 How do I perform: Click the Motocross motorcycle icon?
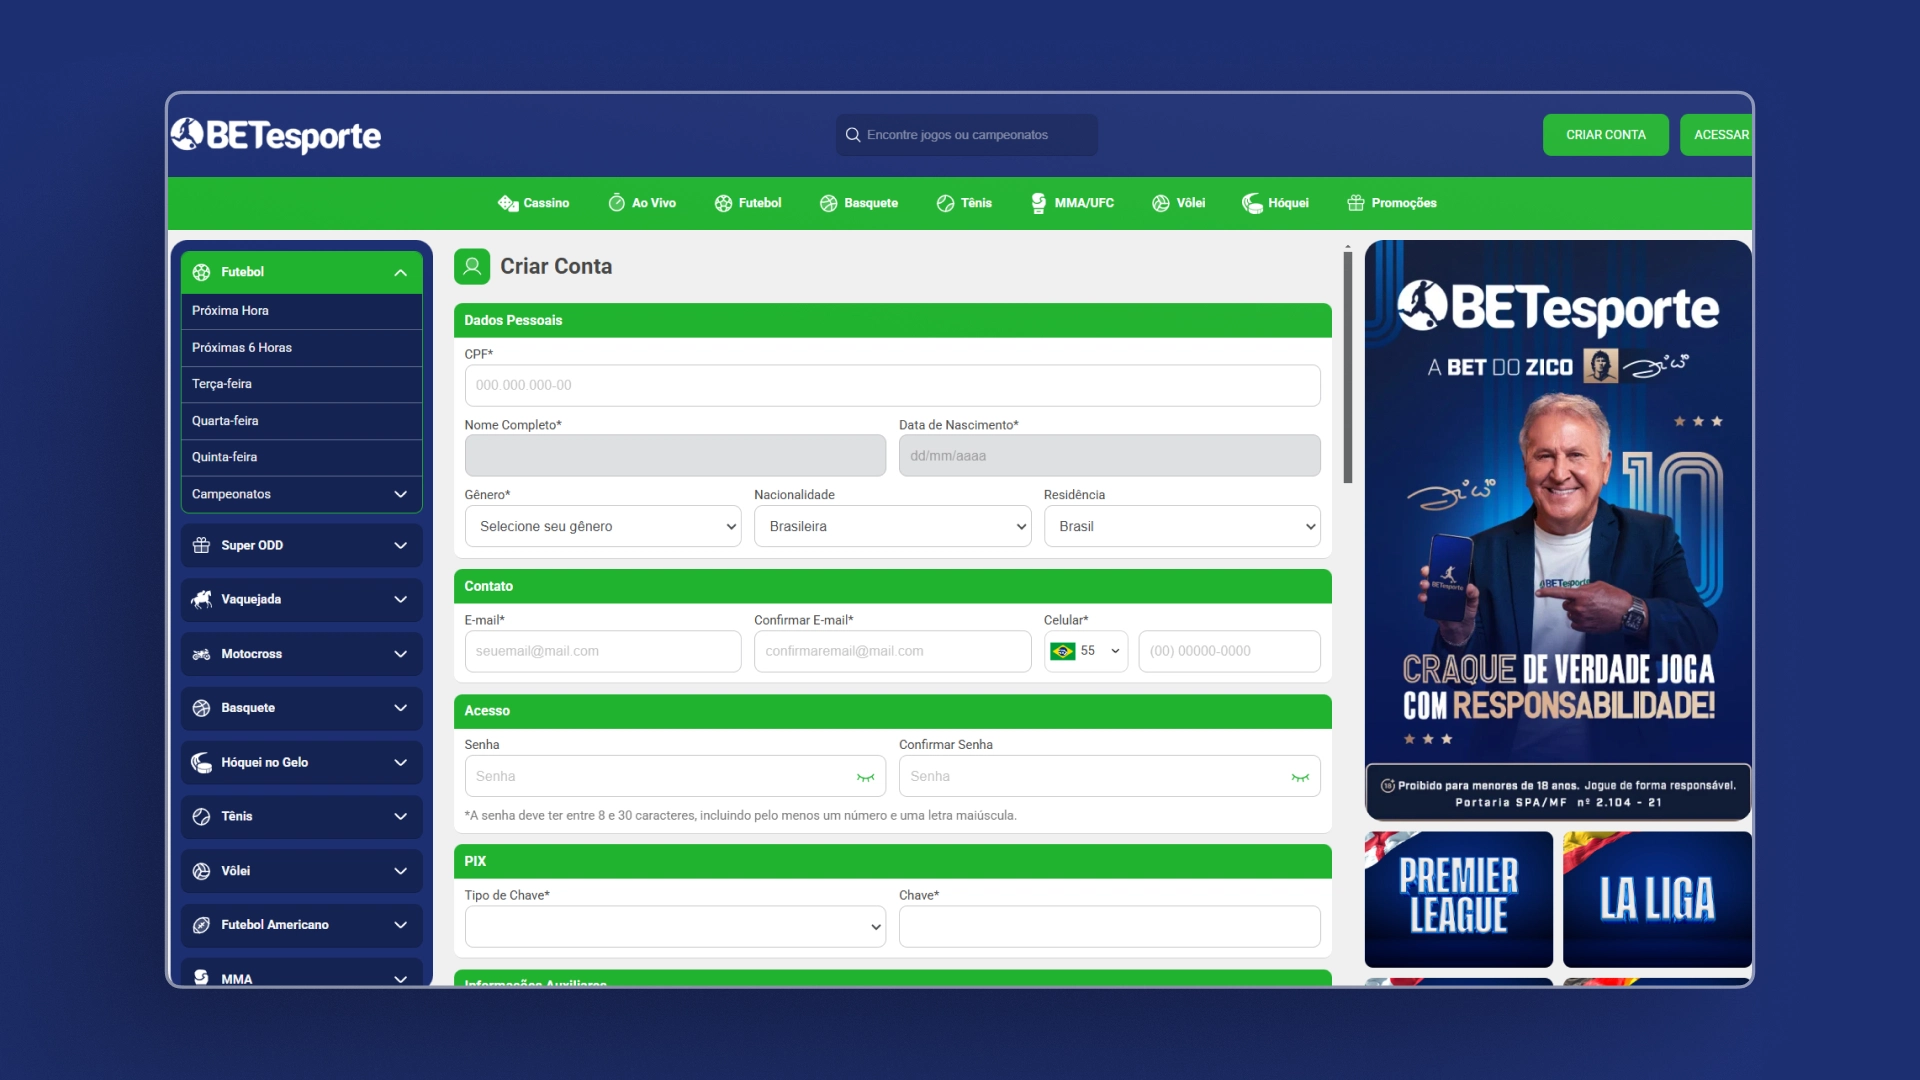[201, 654]
